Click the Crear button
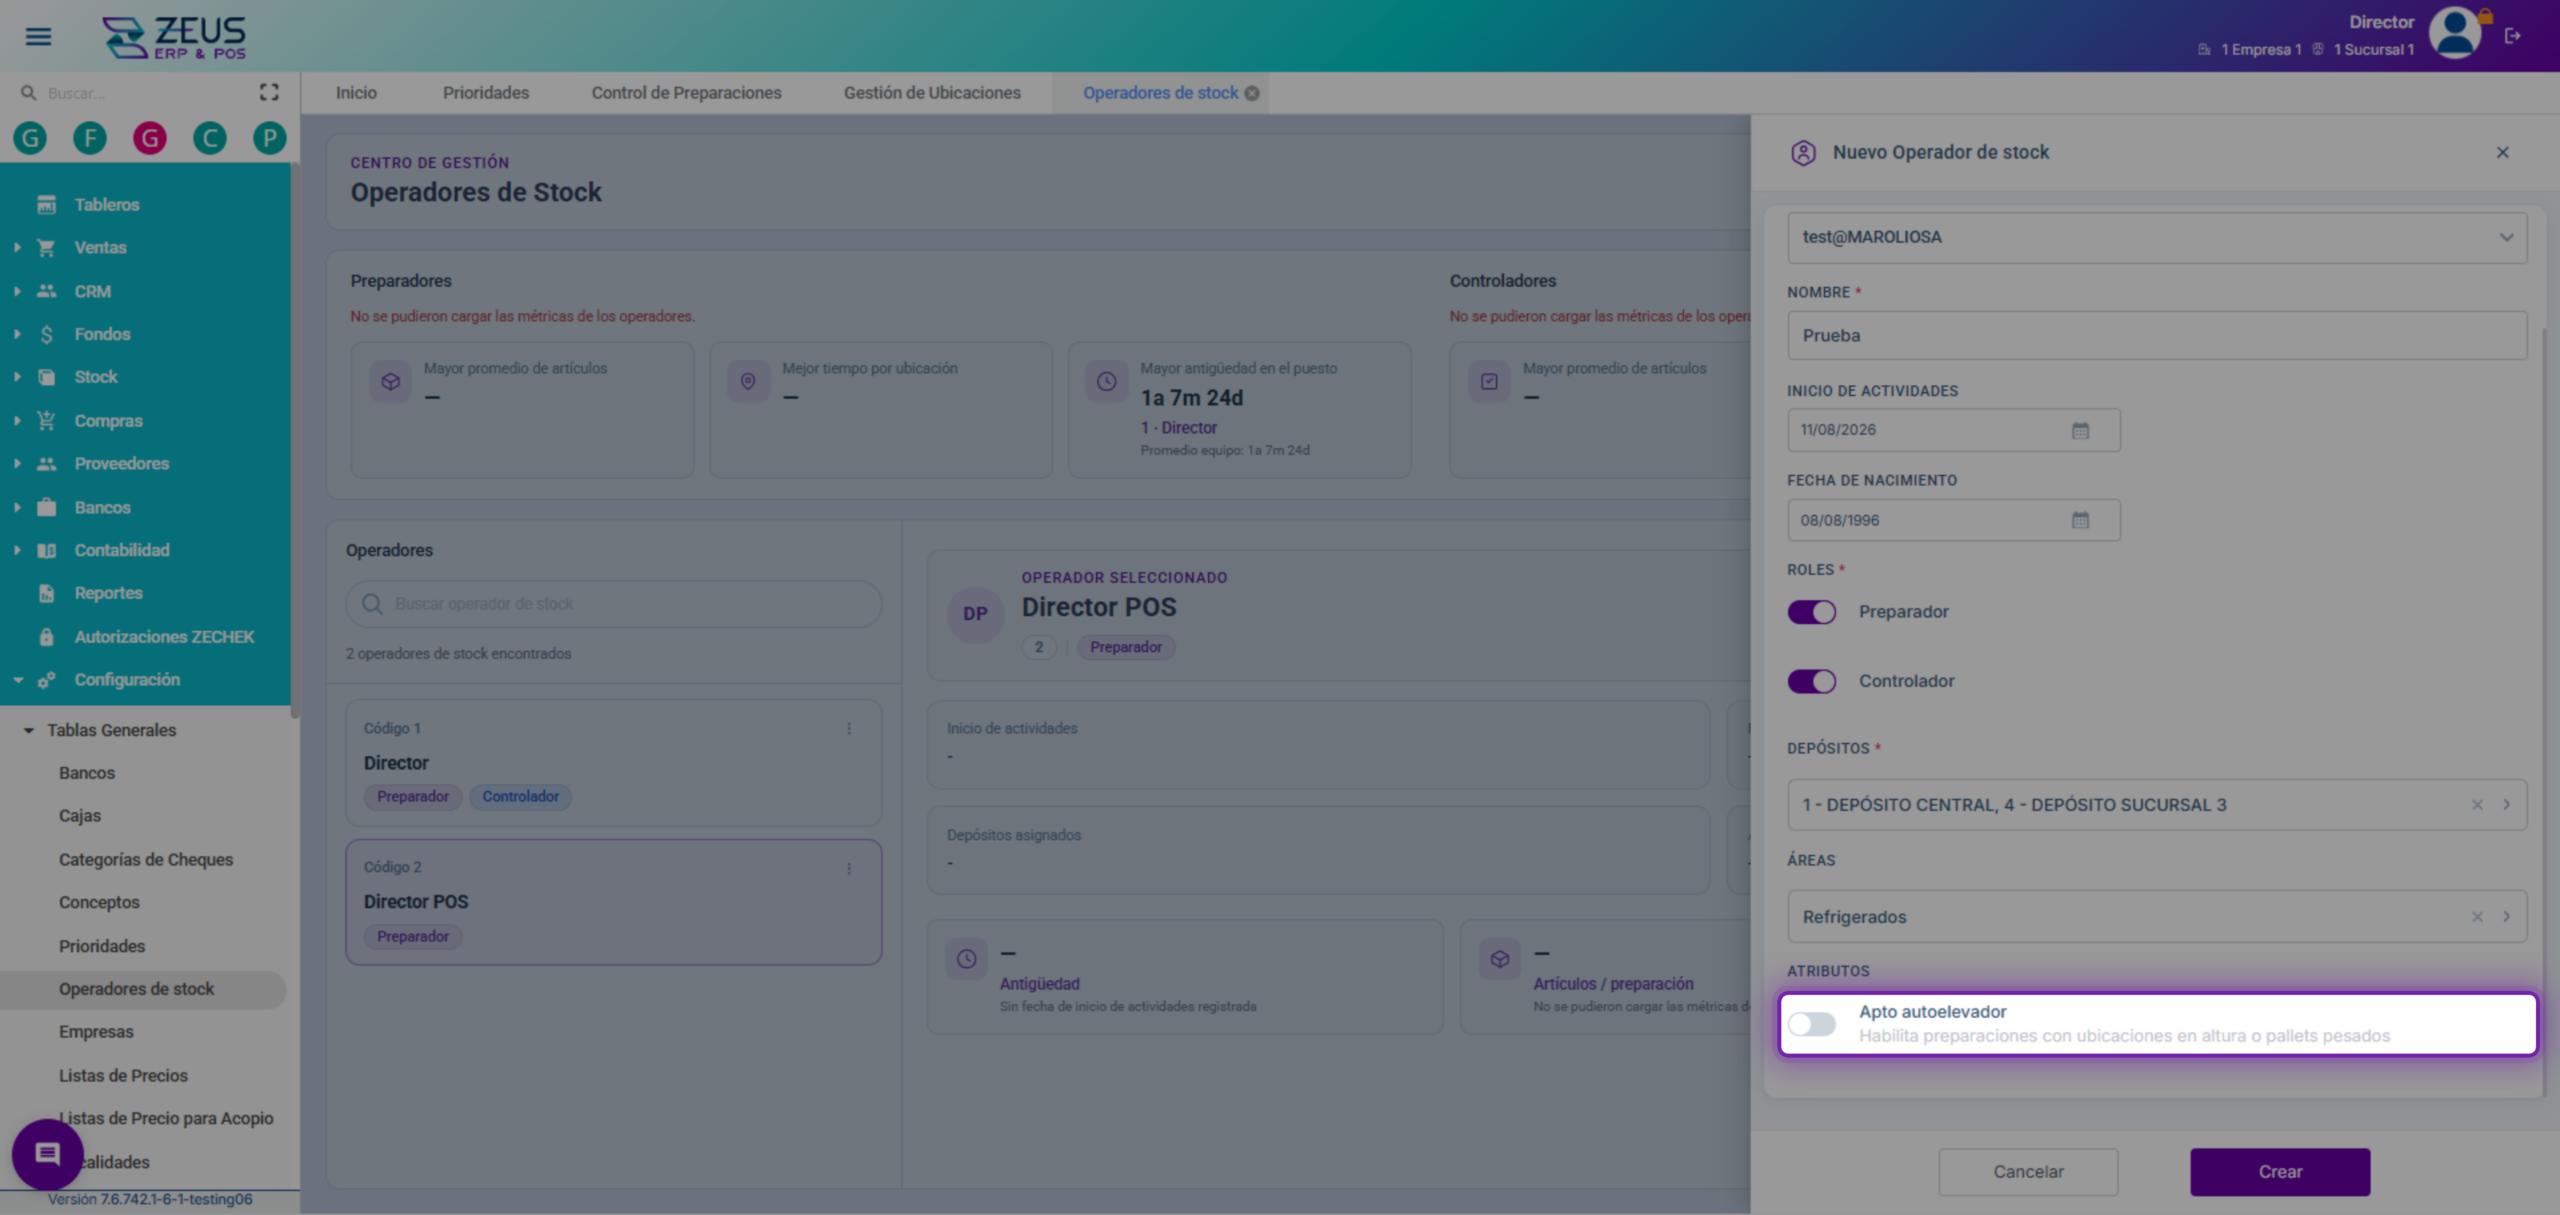Image resolution: width=2560 pixels, height=1215 pixels. click(x=2280, y=1172)
